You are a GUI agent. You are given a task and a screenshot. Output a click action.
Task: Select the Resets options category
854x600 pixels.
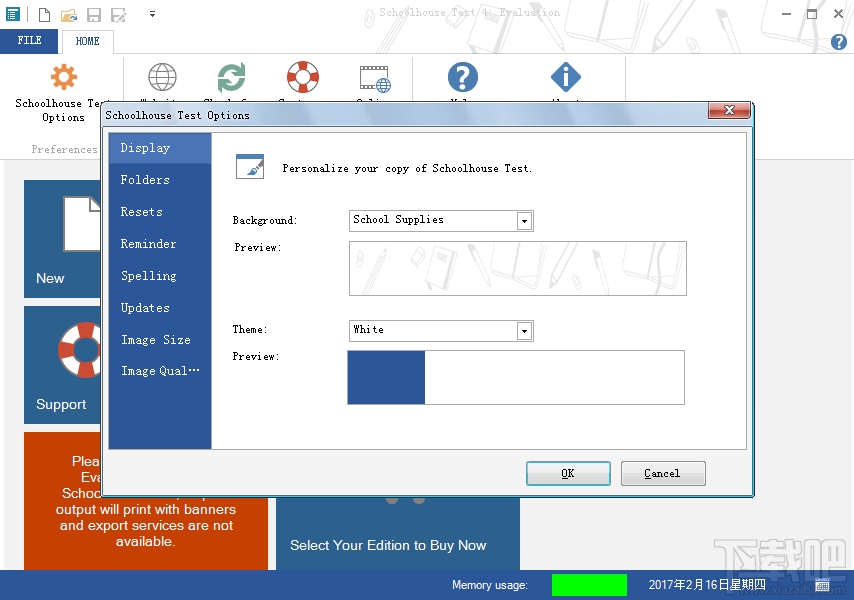(160, 212)
